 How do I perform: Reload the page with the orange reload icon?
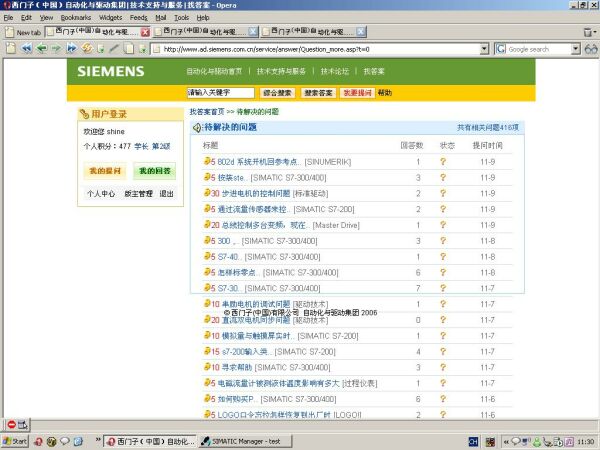pos(87,49)
